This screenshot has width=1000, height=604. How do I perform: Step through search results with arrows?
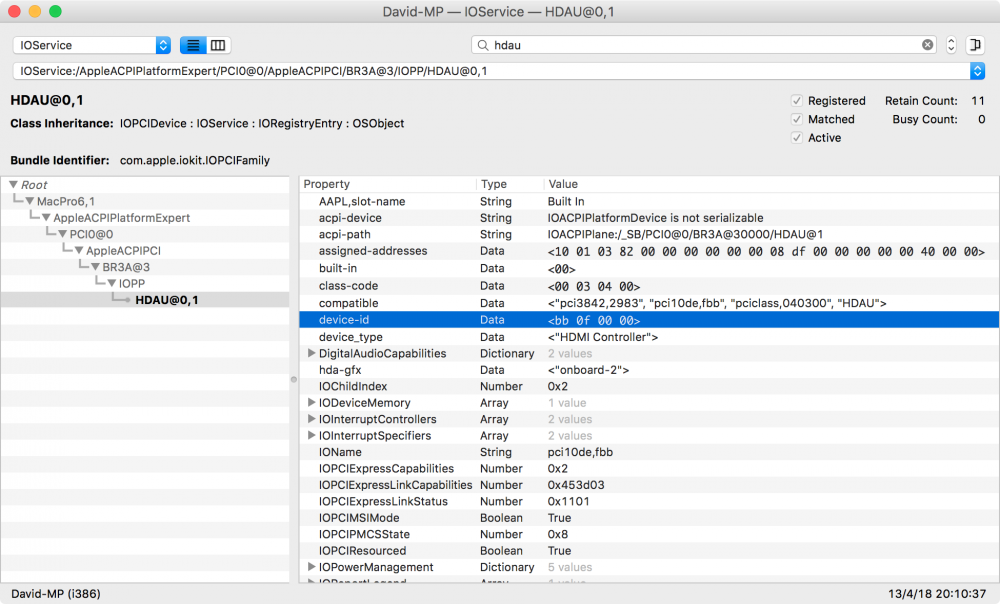click(x=951, y=45)
